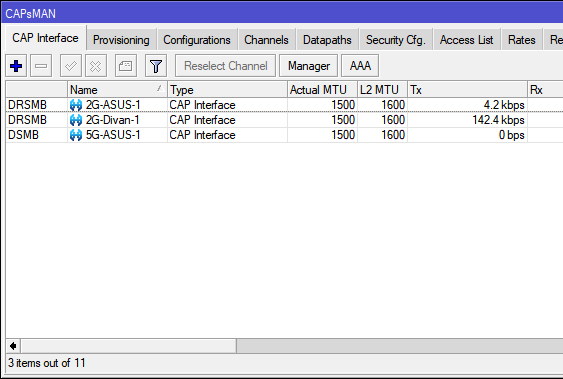The width and height of the screenshot is (563, 379).
Task: Switch to the Channels tab
Action: coord(266,40)
